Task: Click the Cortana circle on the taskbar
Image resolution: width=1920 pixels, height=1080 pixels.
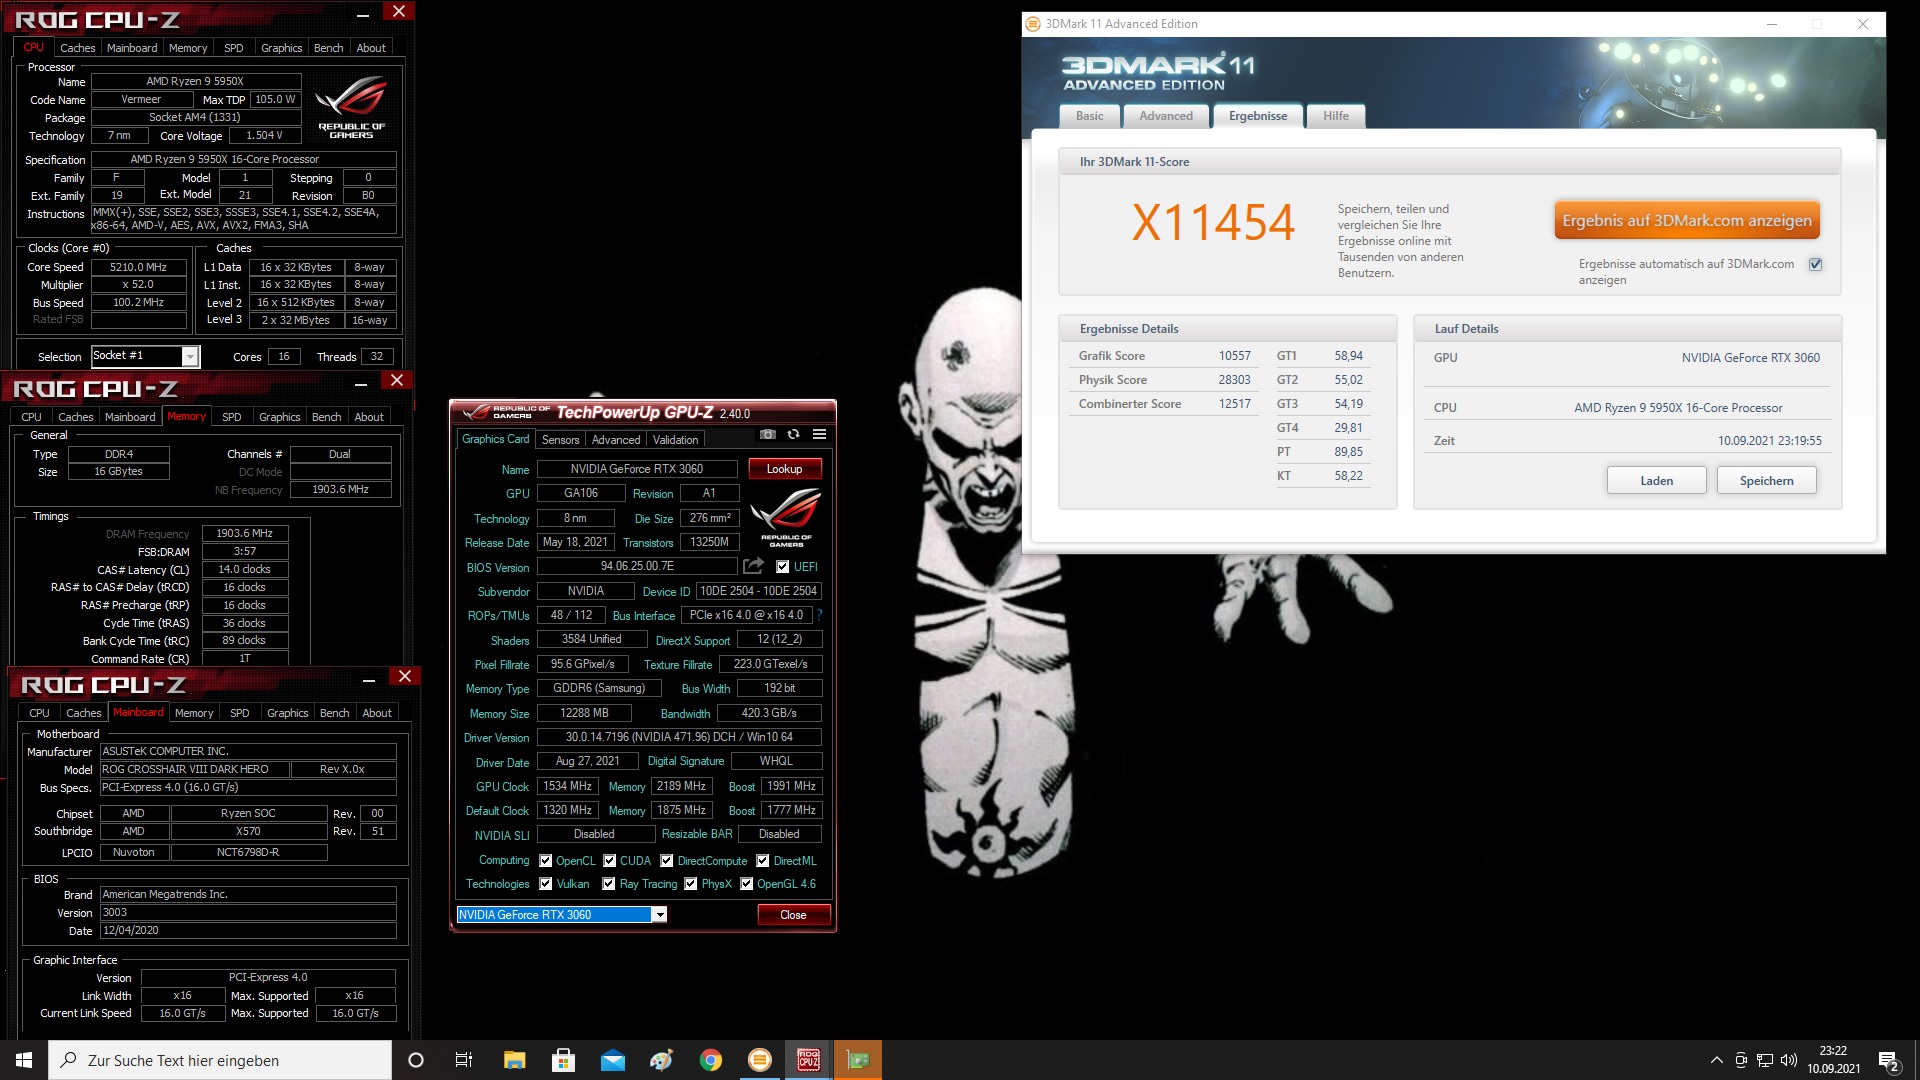Action: pos(416,1060)
